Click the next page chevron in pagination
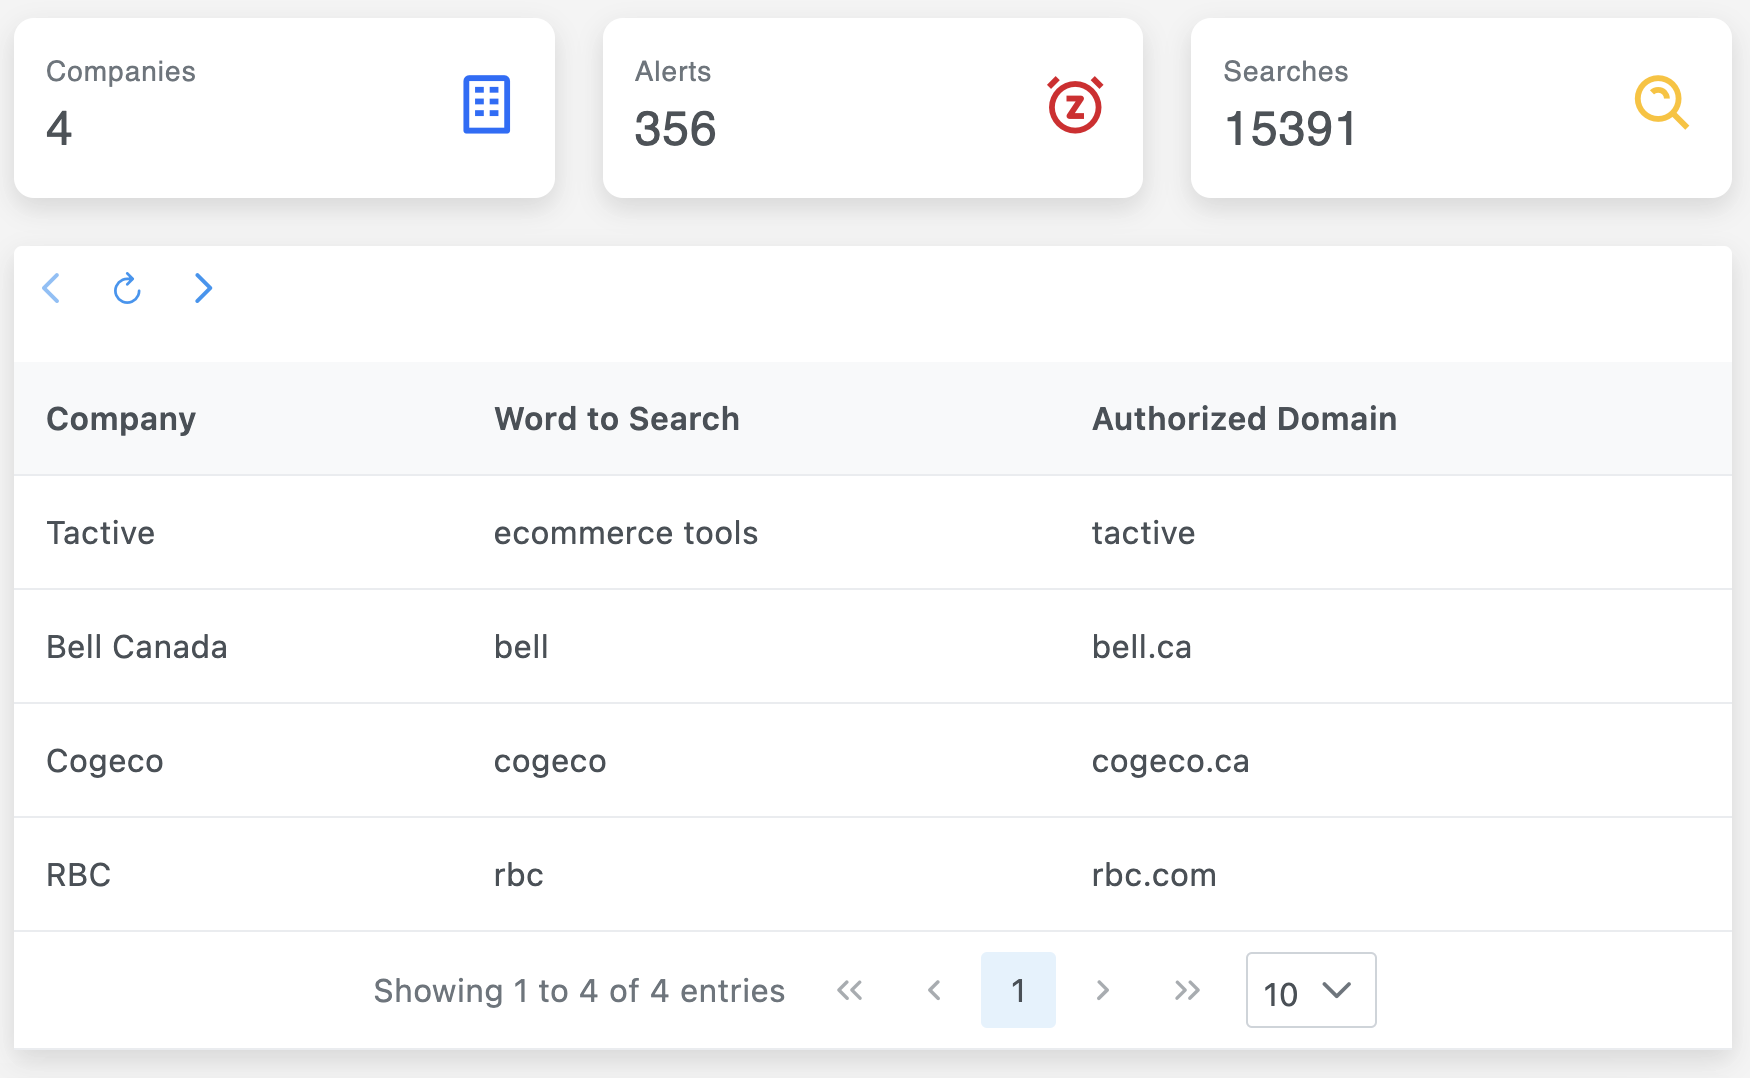 point(1102,991)
